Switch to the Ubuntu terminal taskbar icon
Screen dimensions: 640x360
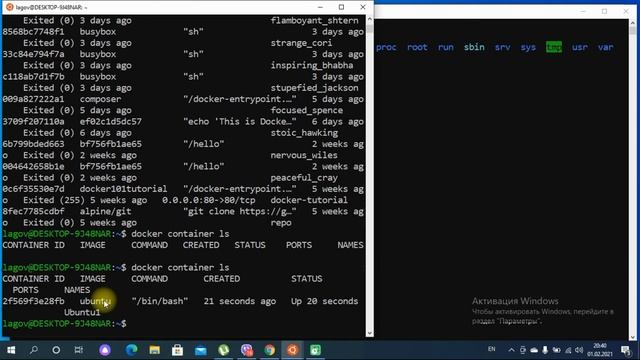pyautogui.click(x=292, y=350)
